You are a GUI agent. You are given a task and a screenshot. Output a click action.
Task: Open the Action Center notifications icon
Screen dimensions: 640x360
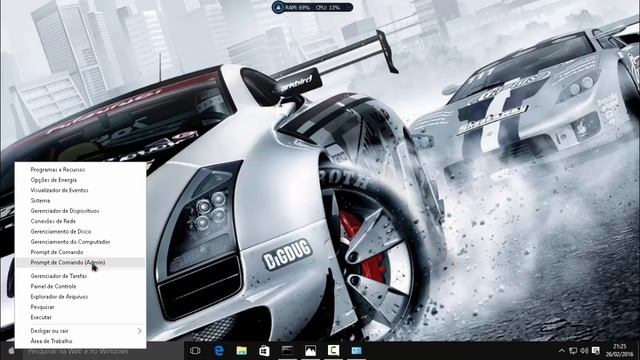click(596, 351)
